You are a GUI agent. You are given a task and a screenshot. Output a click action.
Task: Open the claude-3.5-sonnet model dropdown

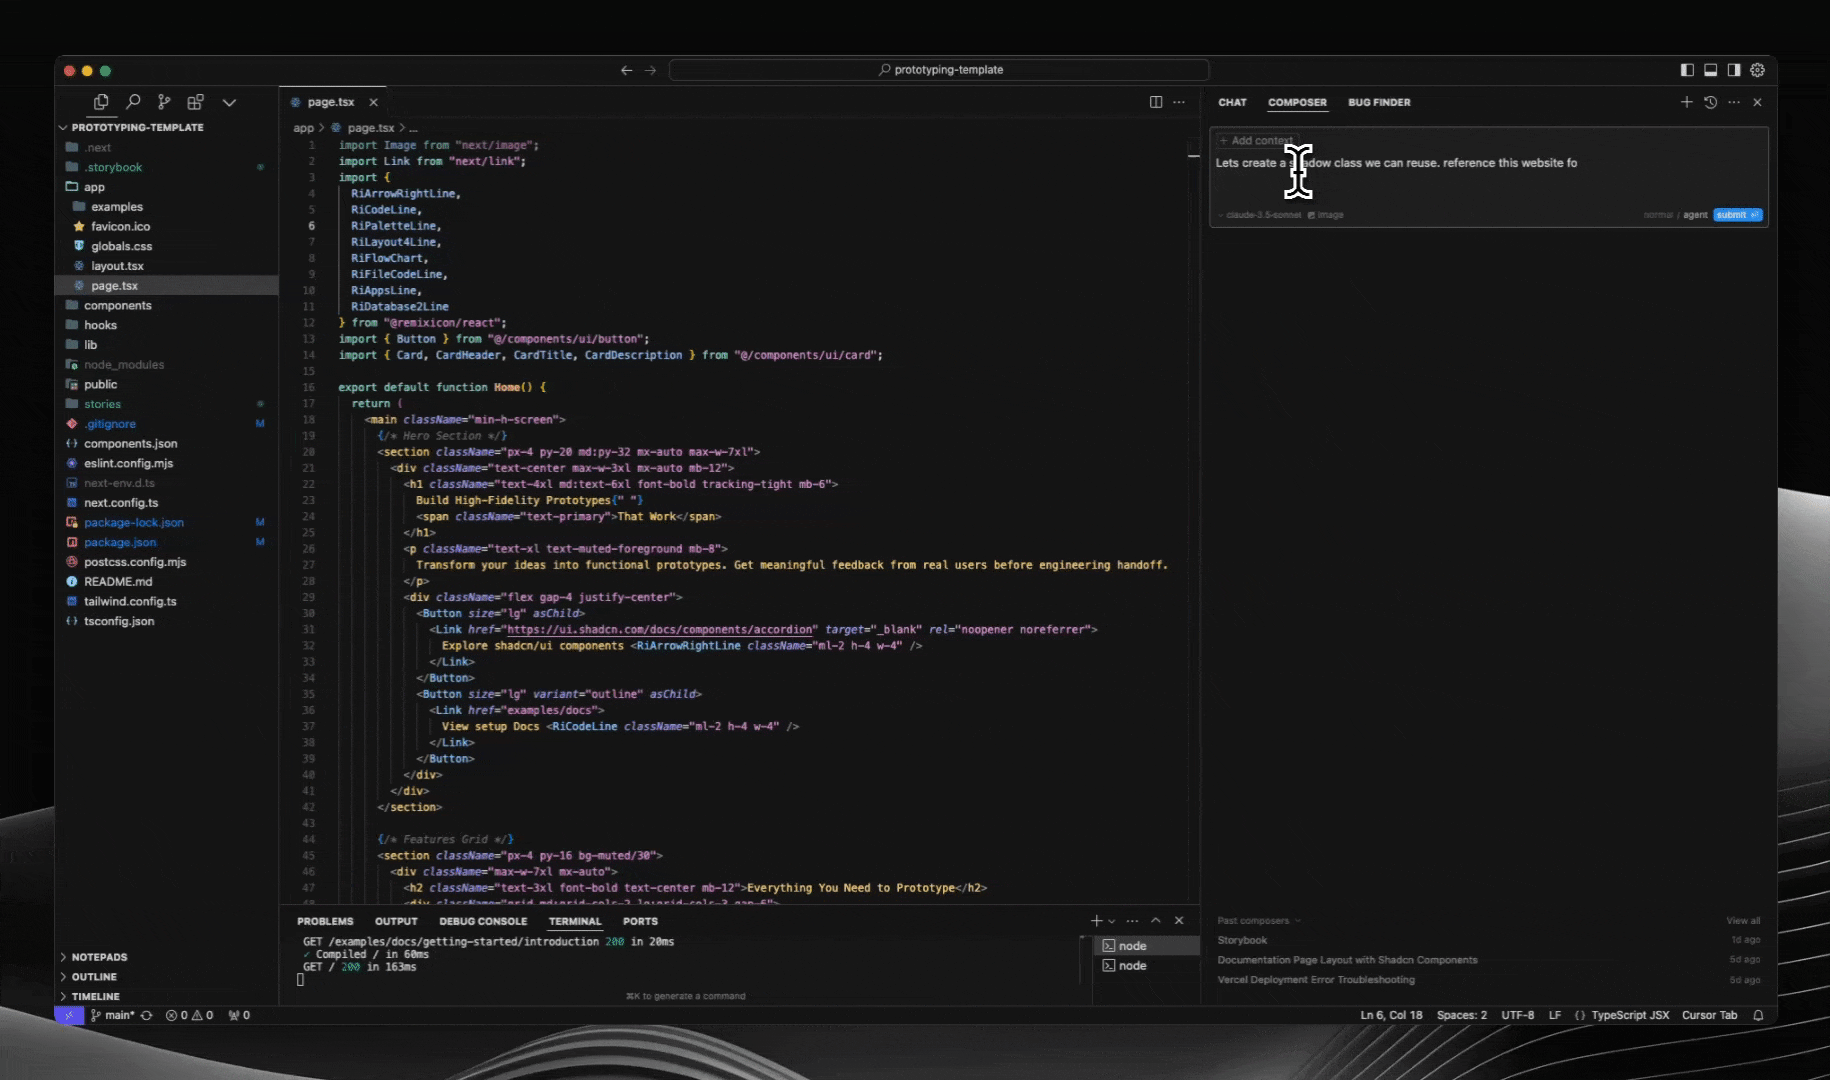pos(1261,215)
